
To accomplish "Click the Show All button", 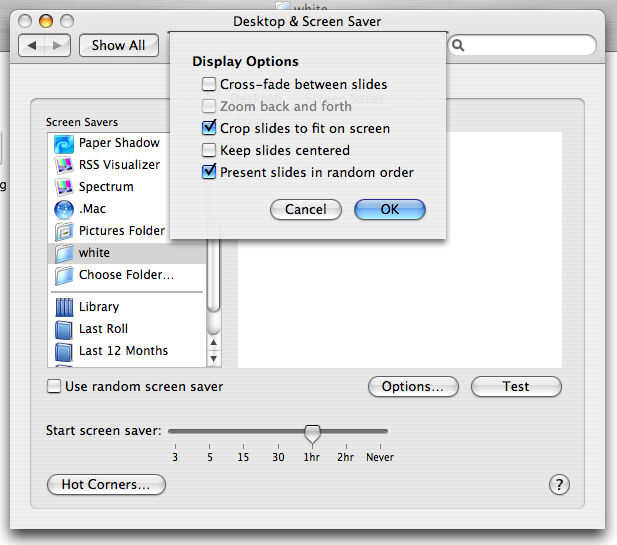I will click(x=119, y=46).
